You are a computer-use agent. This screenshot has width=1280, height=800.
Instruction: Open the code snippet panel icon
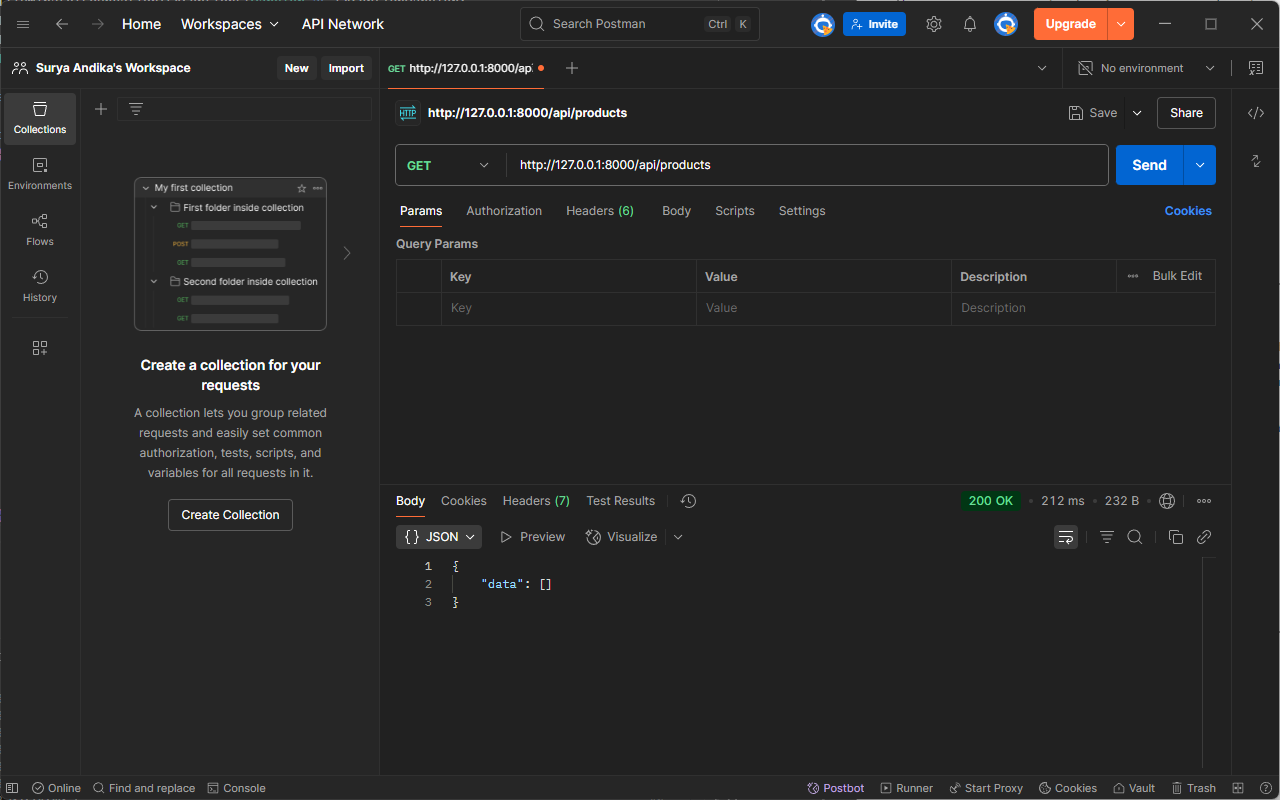click(x=1256, y=113)
